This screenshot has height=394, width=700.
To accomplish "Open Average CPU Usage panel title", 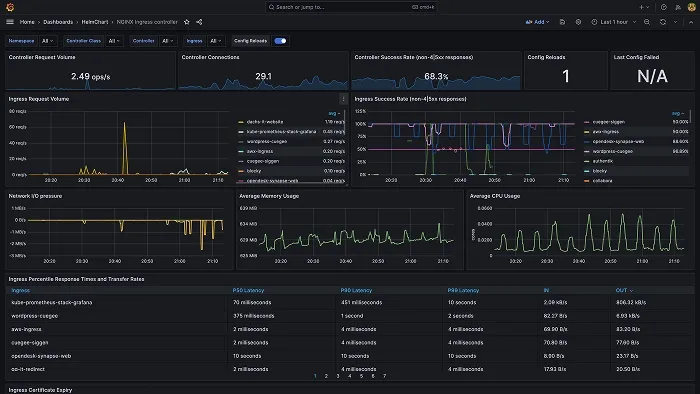I will (495, 196).
